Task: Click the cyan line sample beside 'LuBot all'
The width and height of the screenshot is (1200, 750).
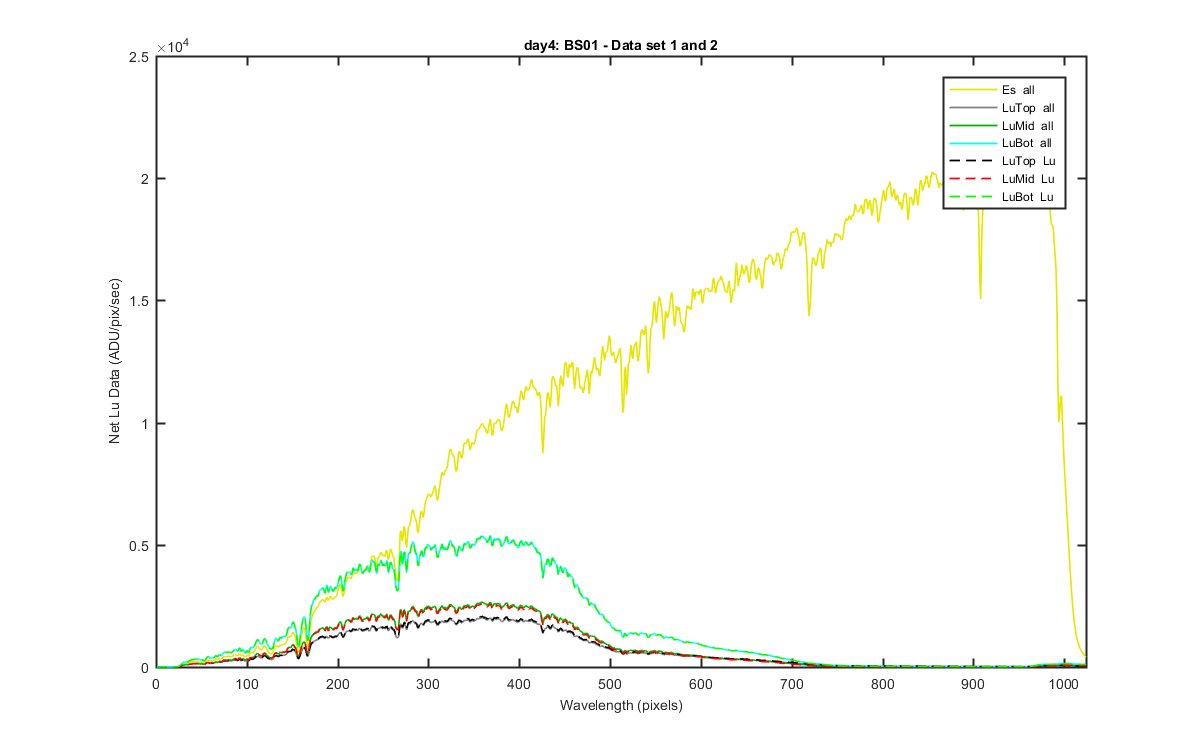Action: (x=971, y=144)
